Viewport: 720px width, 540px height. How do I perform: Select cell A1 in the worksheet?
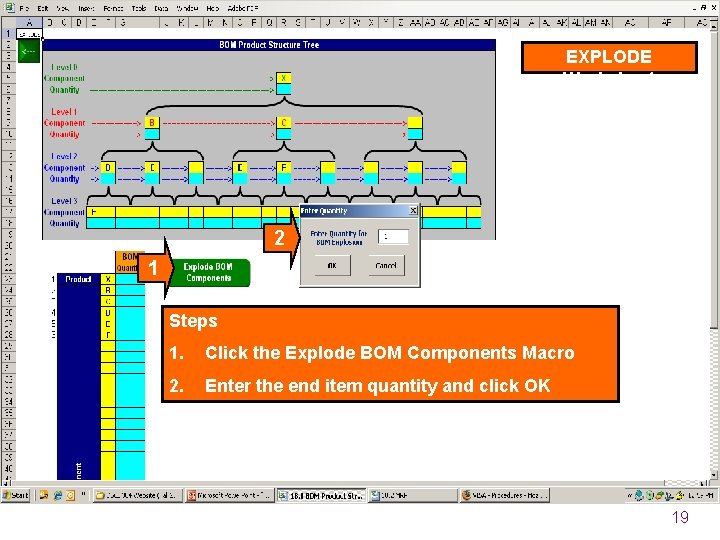coord(29,34)
